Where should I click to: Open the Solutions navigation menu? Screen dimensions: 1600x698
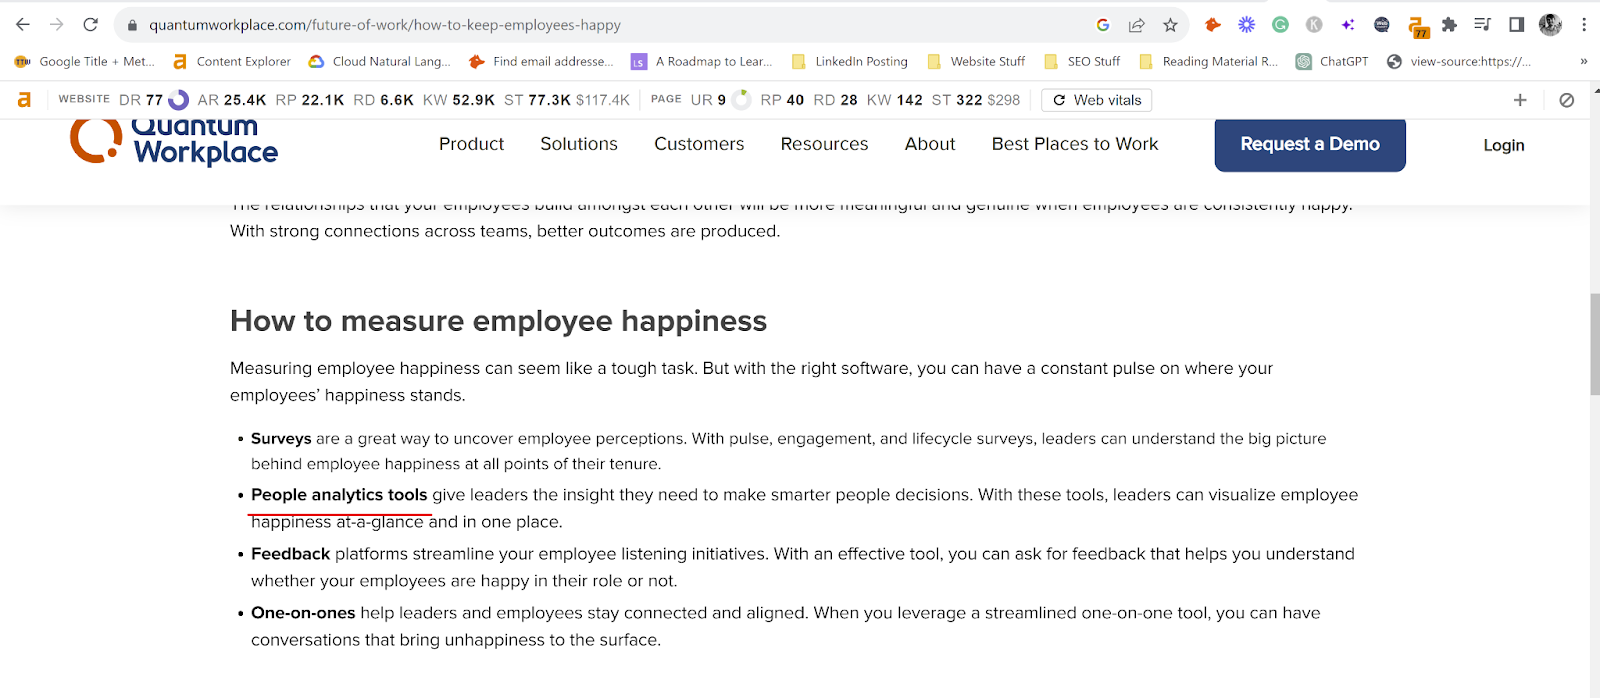click(x=579, y=144)
